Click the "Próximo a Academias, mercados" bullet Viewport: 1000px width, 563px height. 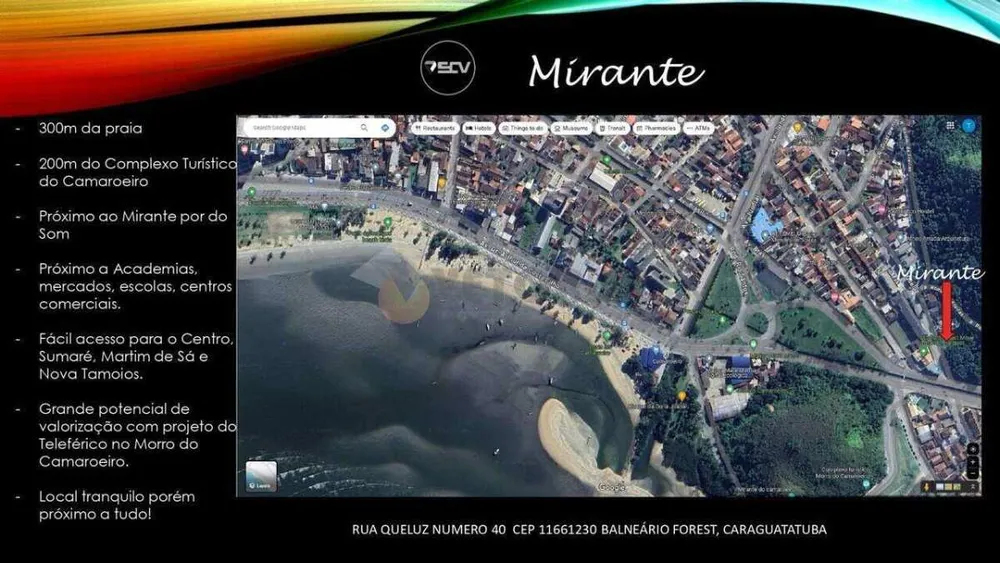(135, 286)
